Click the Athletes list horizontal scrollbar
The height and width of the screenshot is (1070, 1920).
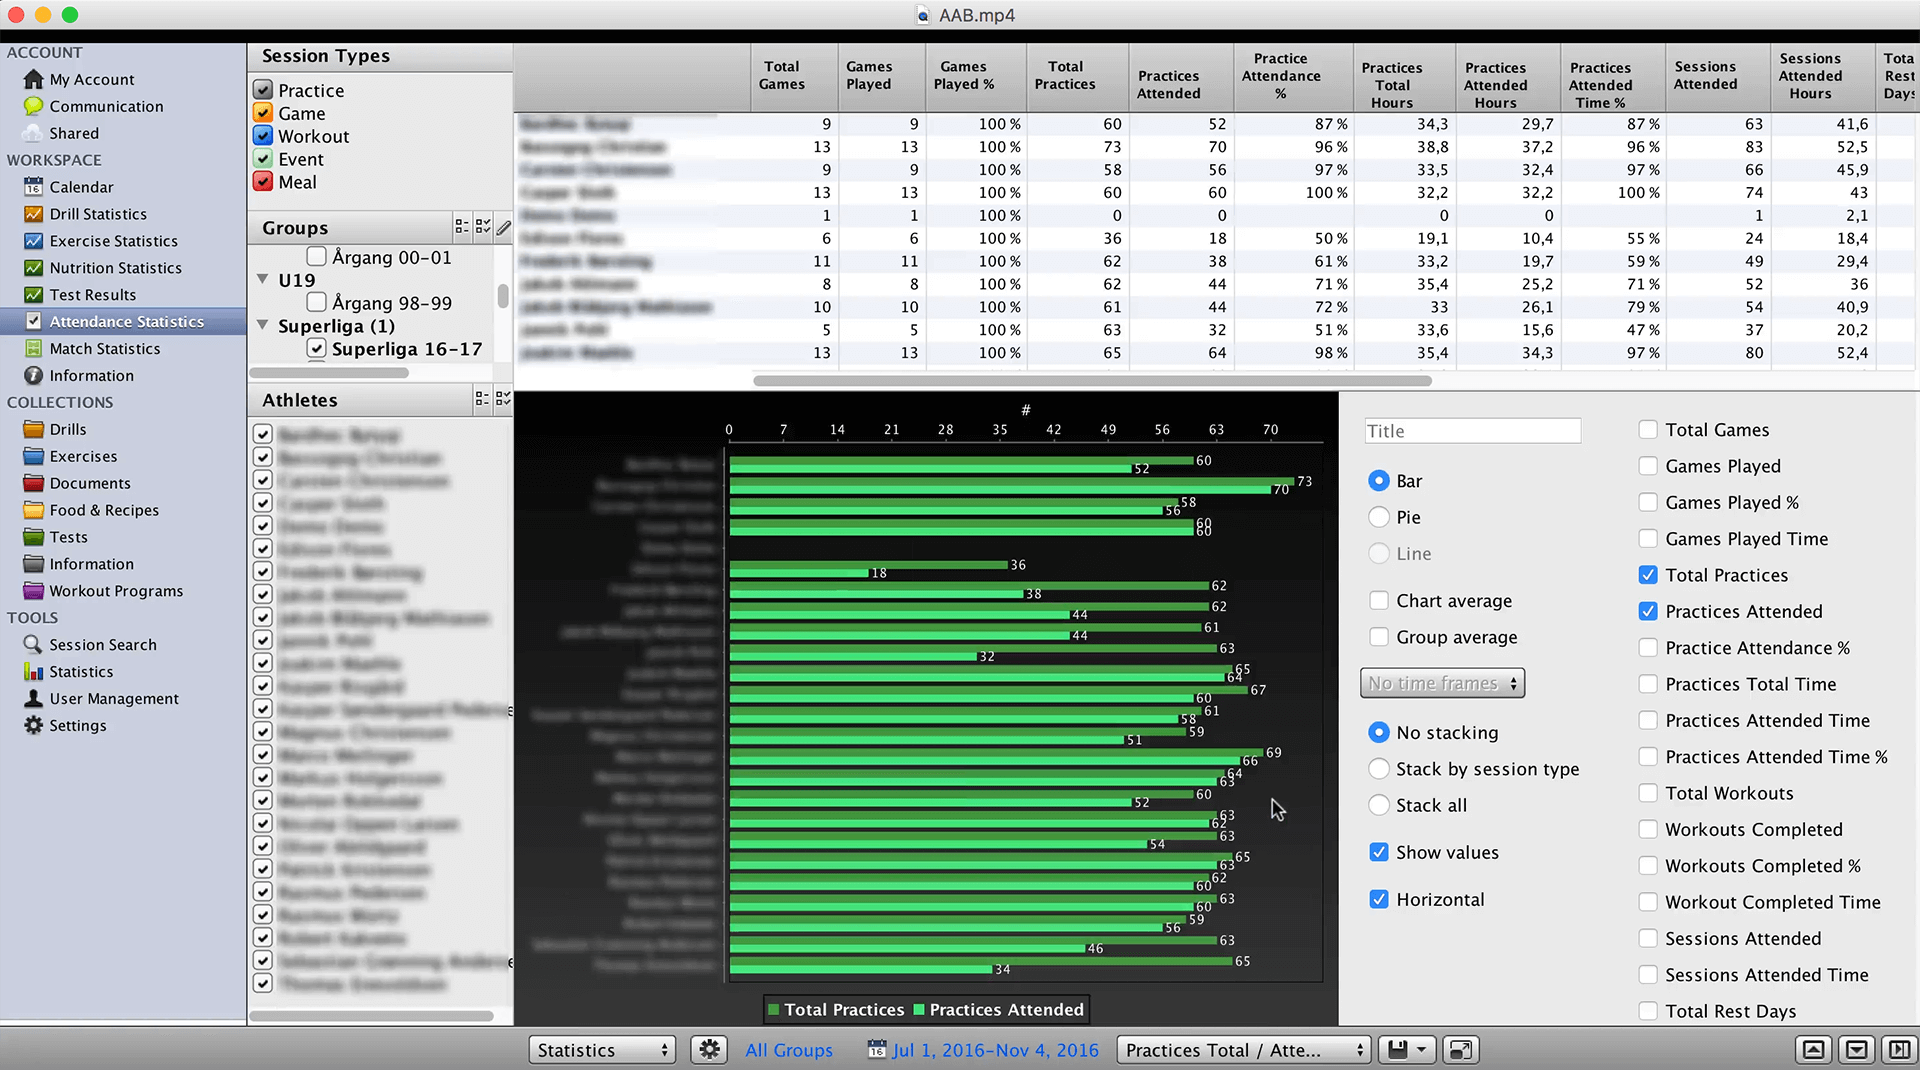click(x=371, y=1016)
